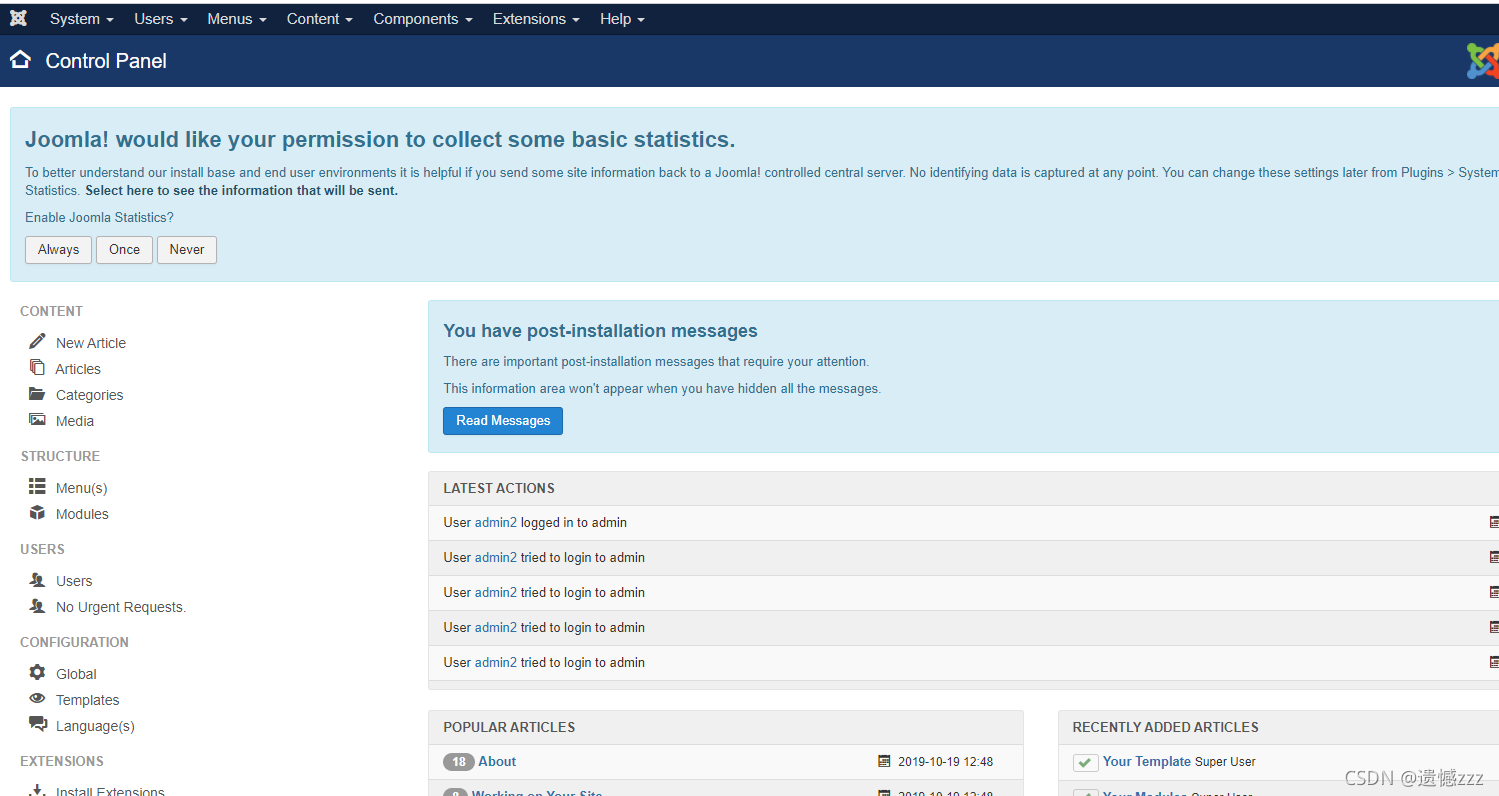The width and height of the screenshot is (1499, 796).
Task: Open the Extensions dropdown menu
Action: [536, 19]
